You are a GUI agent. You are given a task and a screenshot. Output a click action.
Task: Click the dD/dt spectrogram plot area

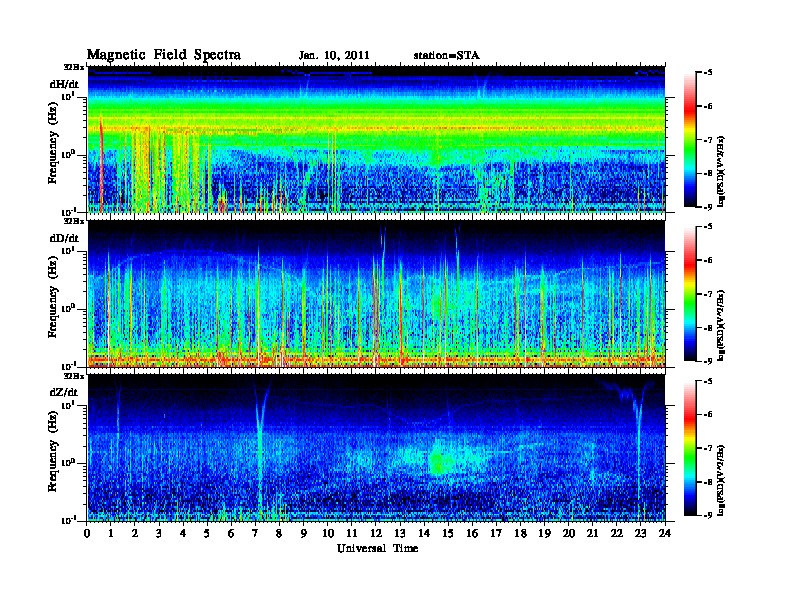376,293
